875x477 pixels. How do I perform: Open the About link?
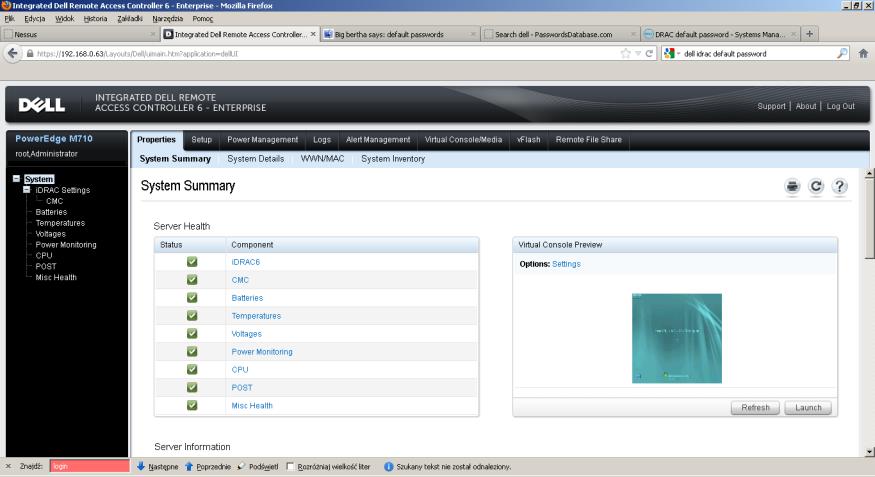(806, 106)
